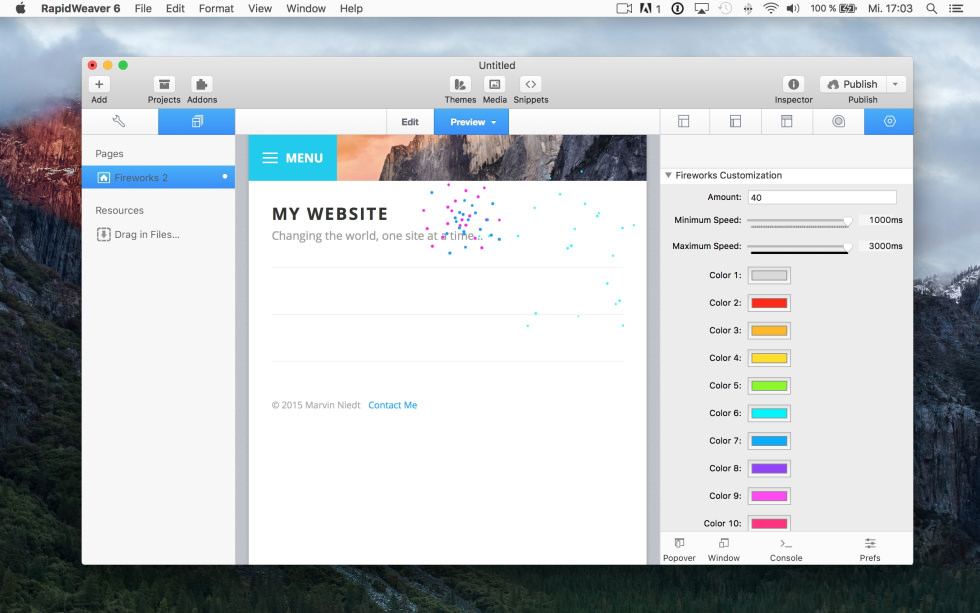Click the 3000ms maximum speed value

(x=886, y=246)
